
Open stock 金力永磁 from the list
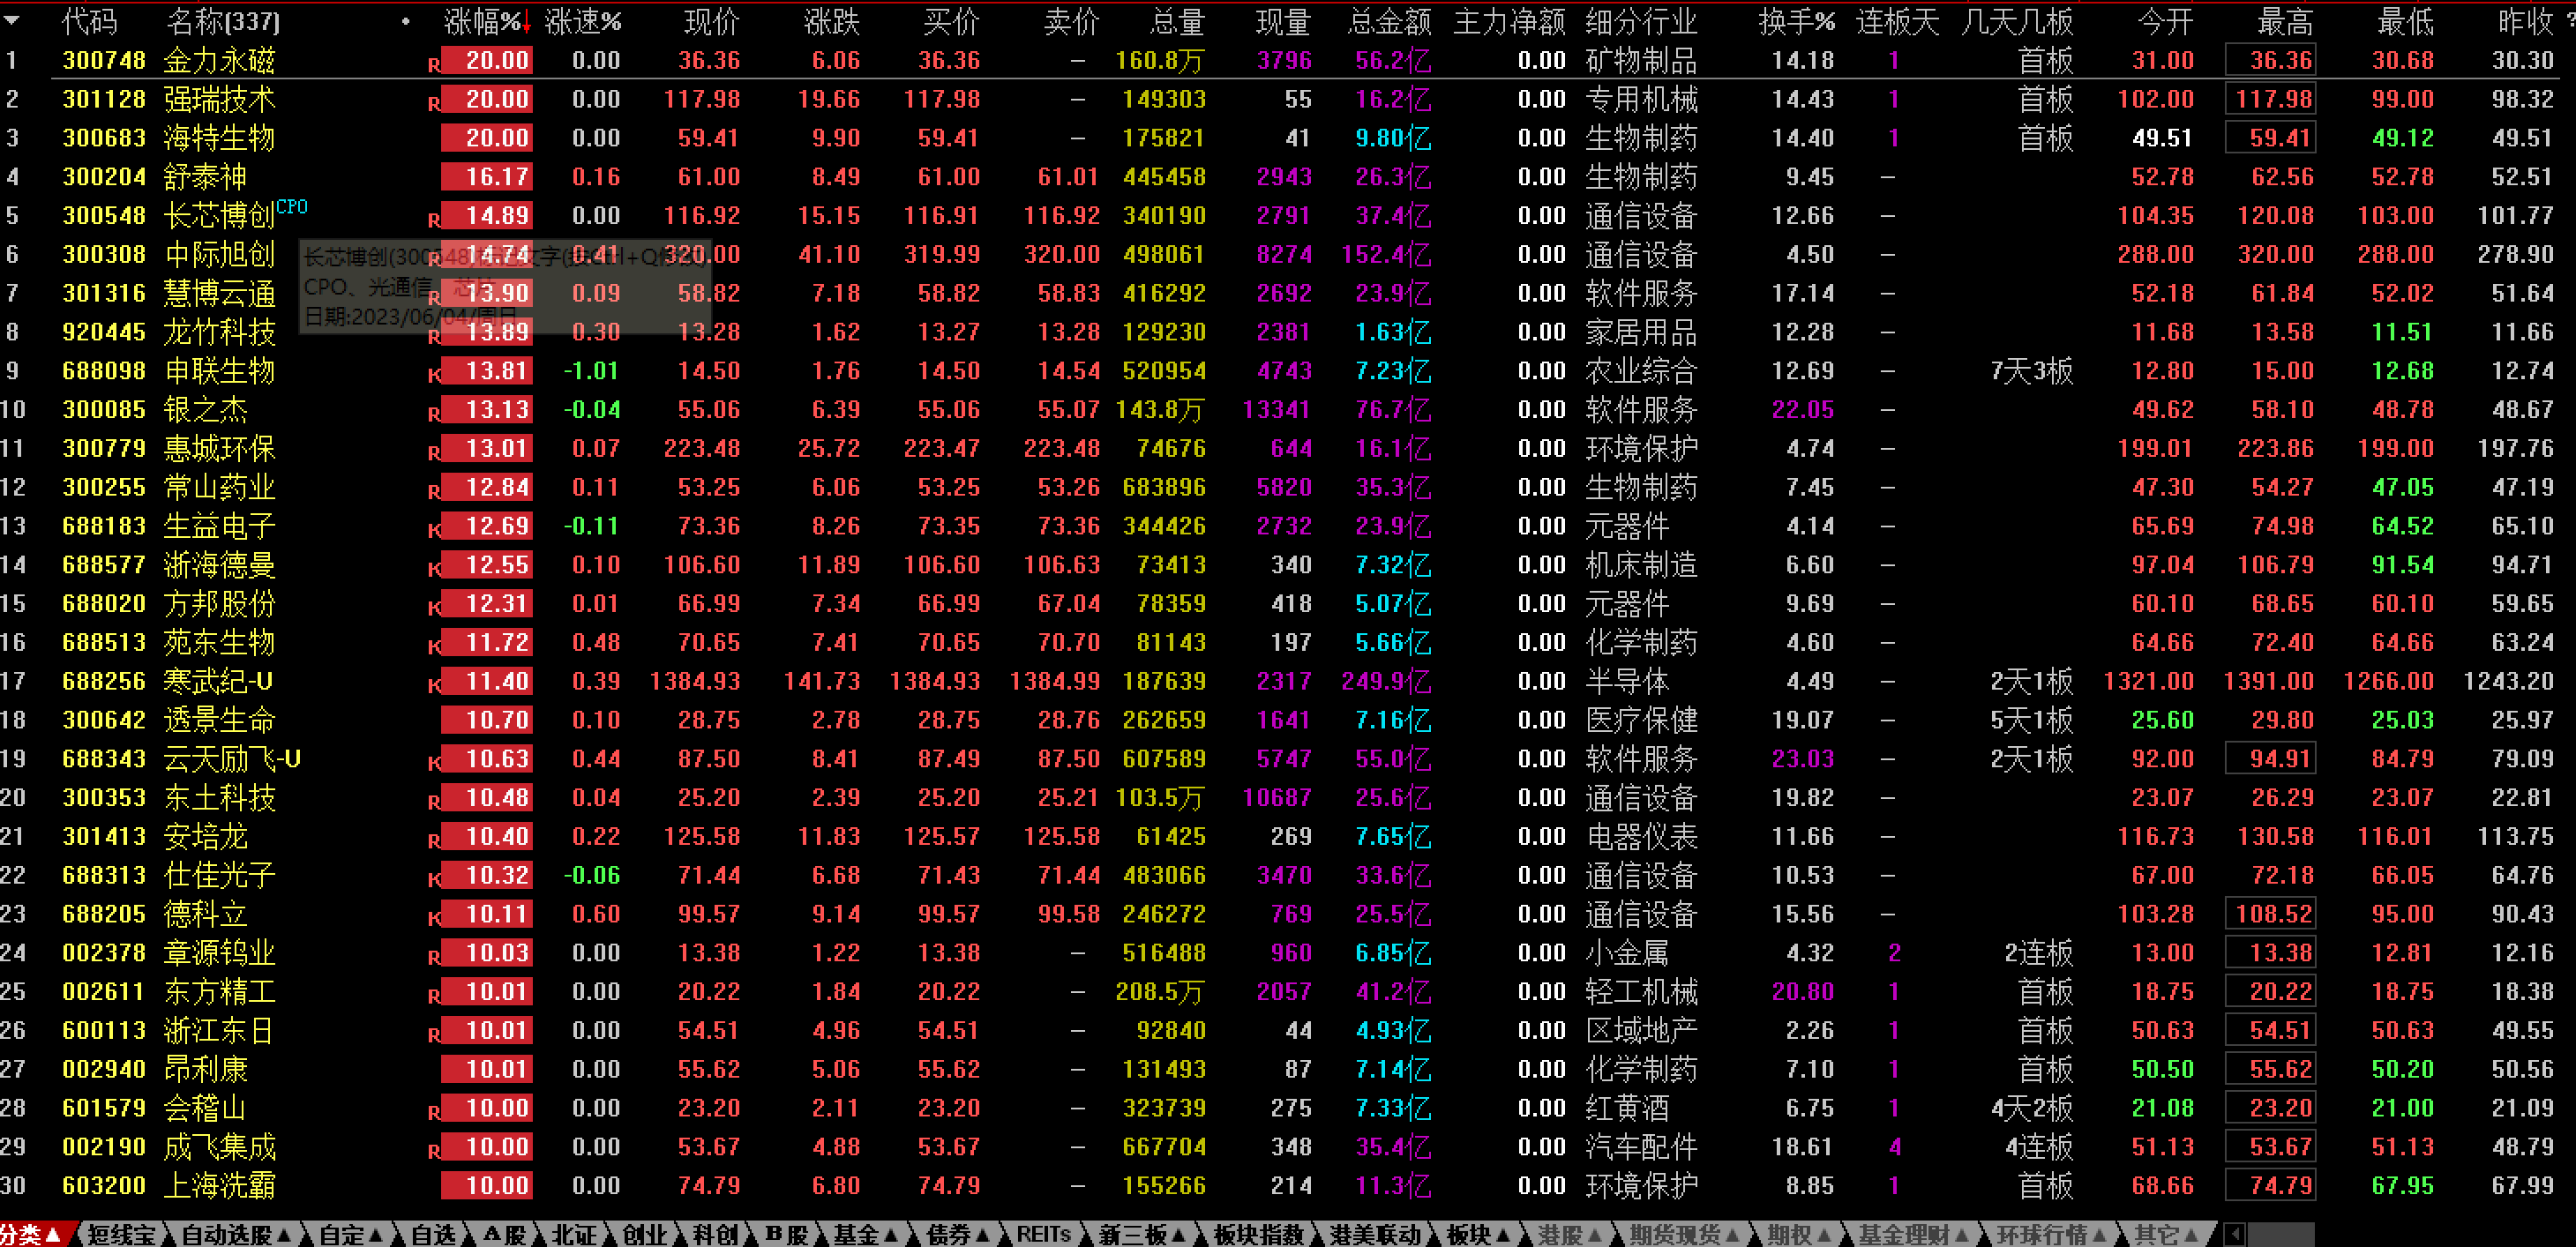point(218,61)
